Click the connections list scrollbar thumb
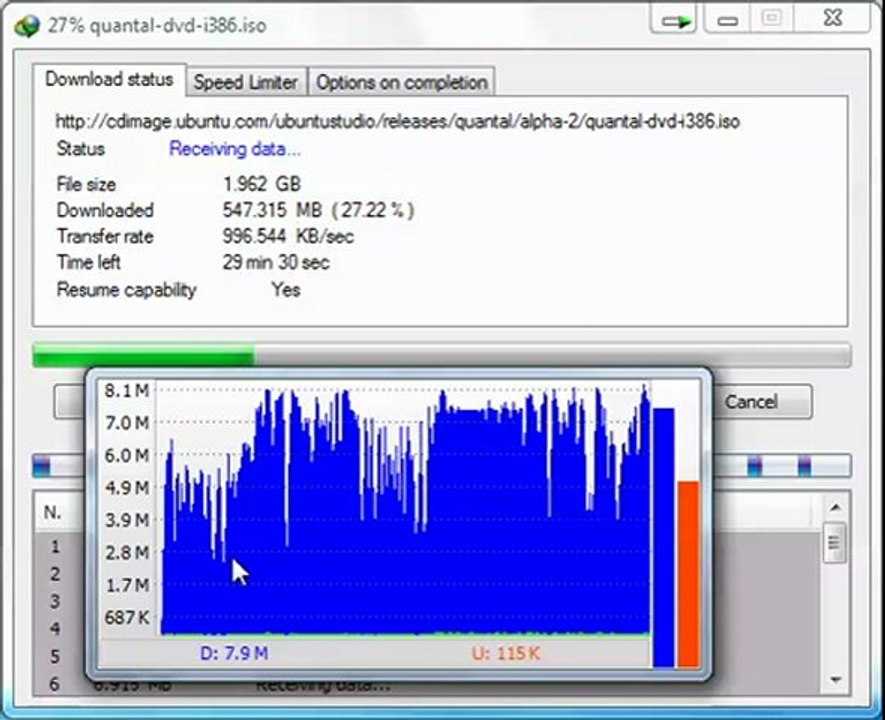This screenshot has width=885, height=720. [835, 542]
